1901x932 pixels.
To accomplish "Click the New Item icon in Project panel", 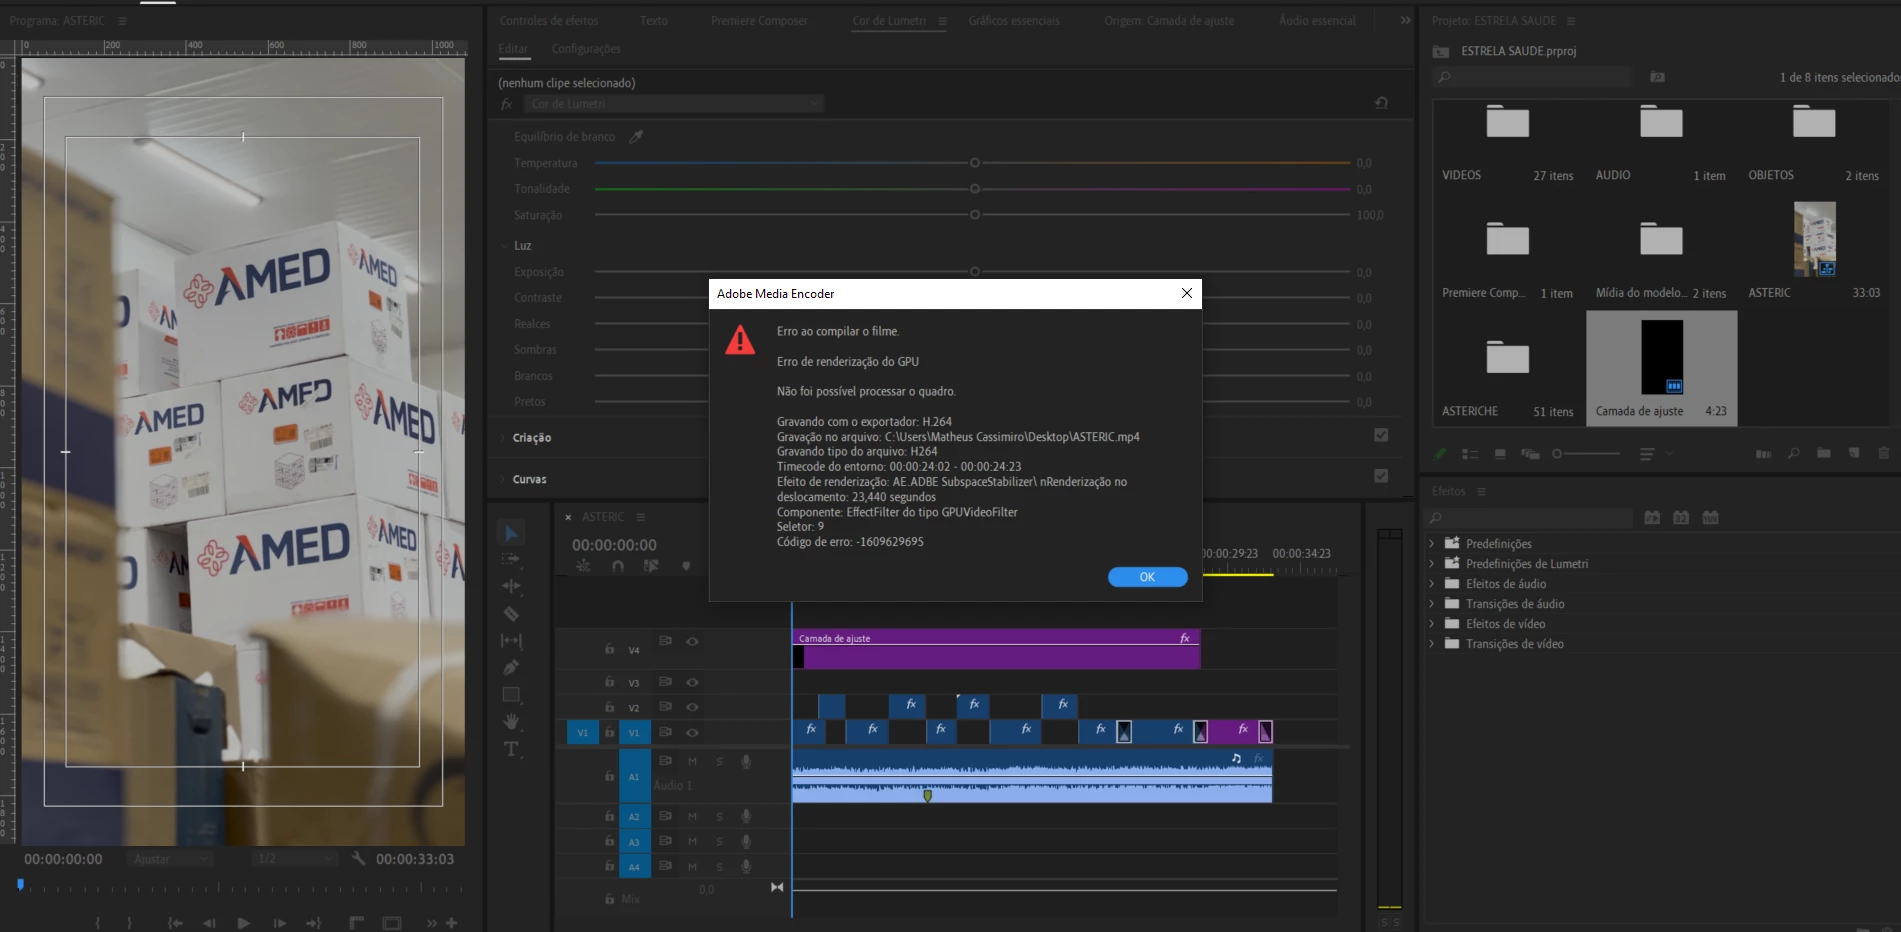I will [1854, 454].
